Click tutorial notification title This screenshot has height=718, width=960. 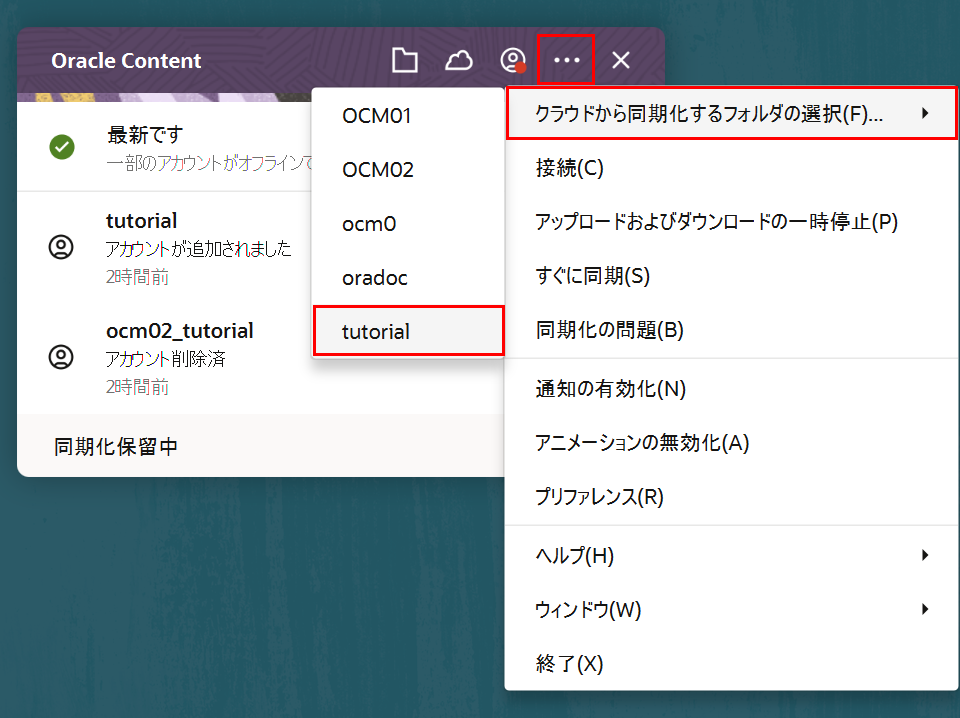point(141,220)
